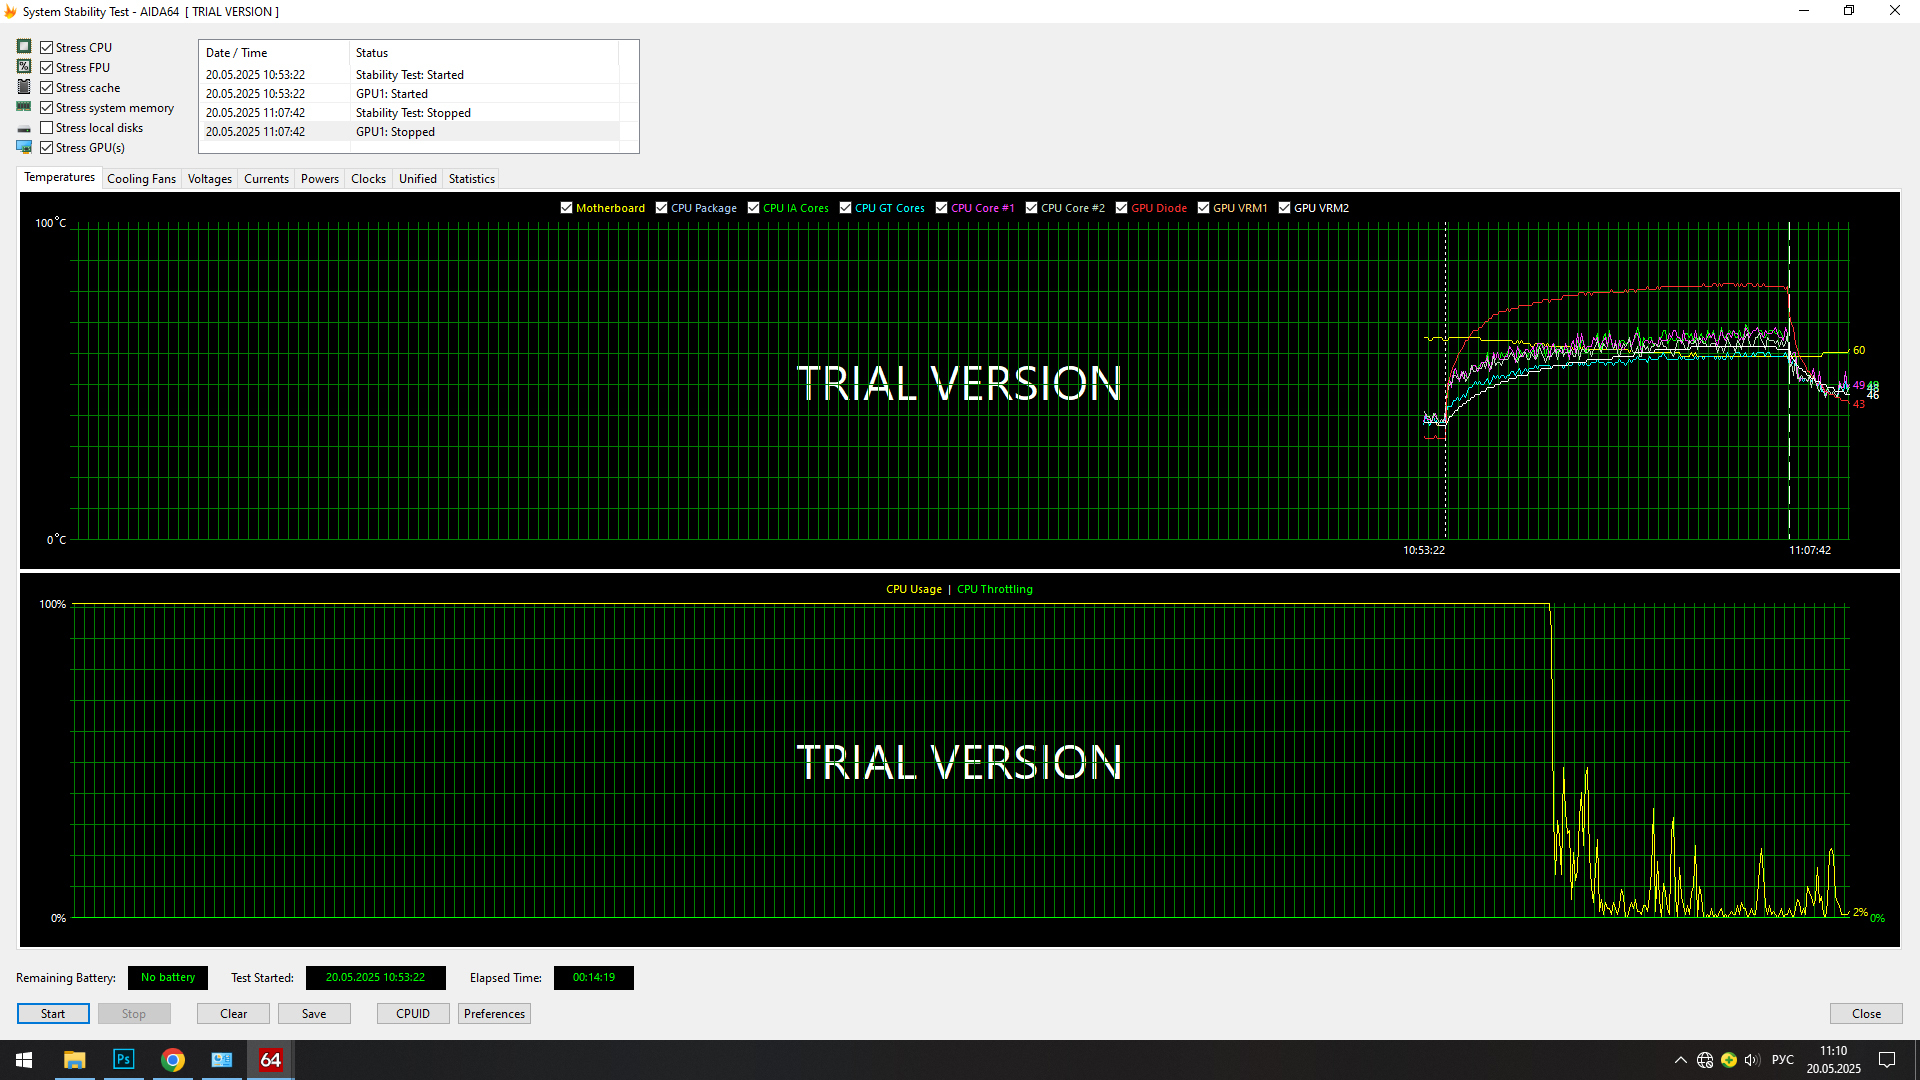Switch to the Unified tab
The width and height of the screenshot is (1920, 1080).
(x=418, y=179)
